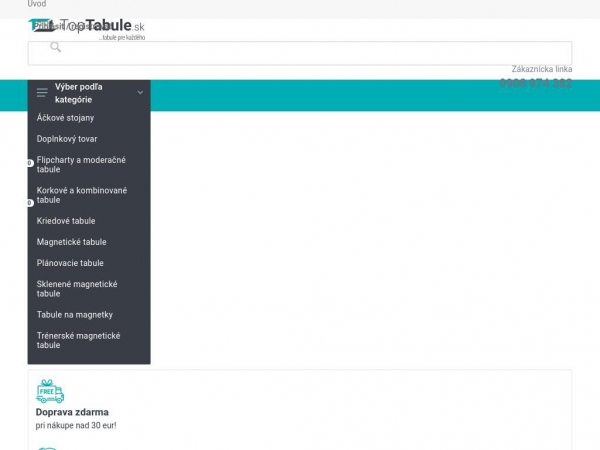Expand the category chooser chevron
This screenshot has height=450, width=600.
click(140, 92)
